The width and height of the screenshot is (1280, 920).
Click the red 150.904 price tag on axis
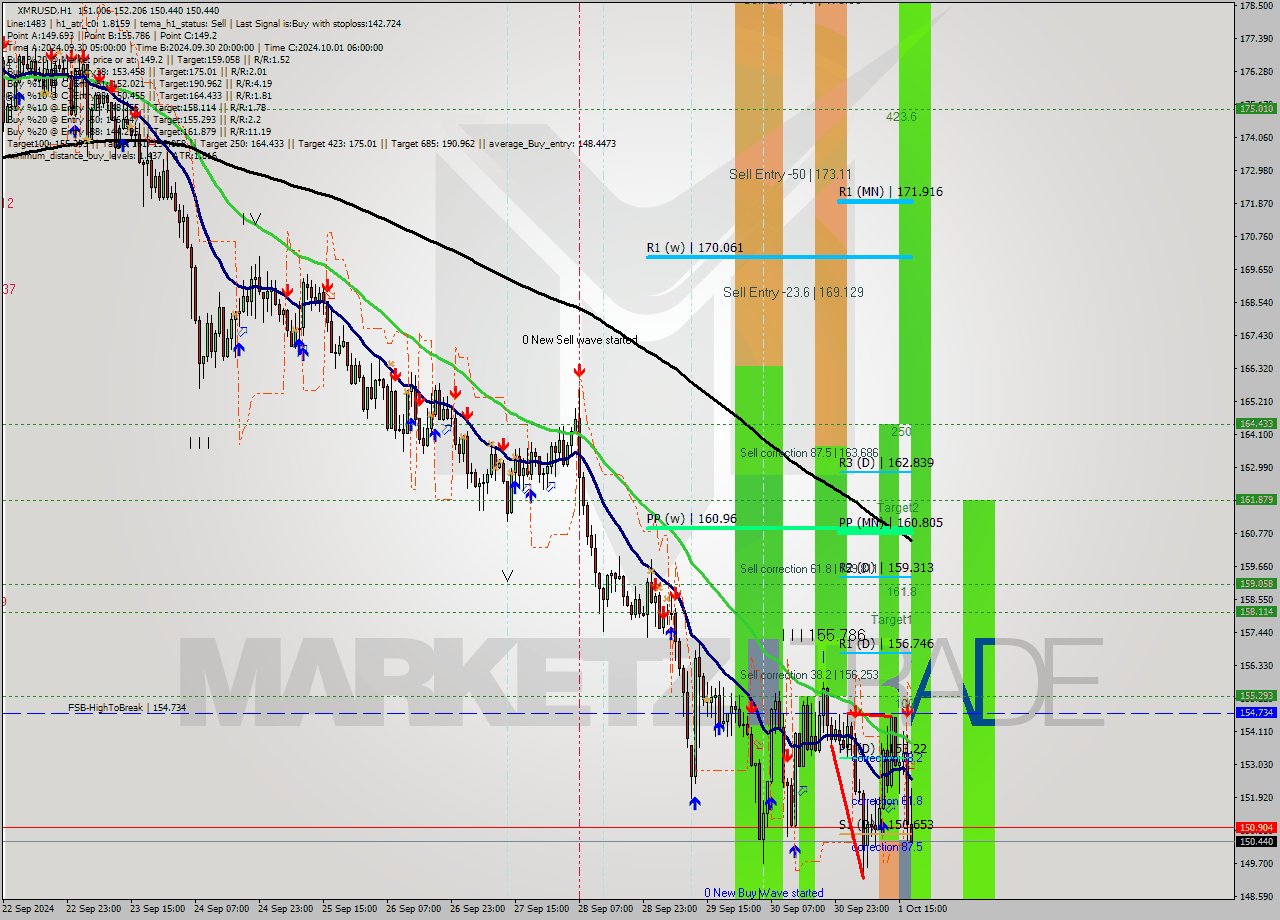click(x=1256, y=827)
